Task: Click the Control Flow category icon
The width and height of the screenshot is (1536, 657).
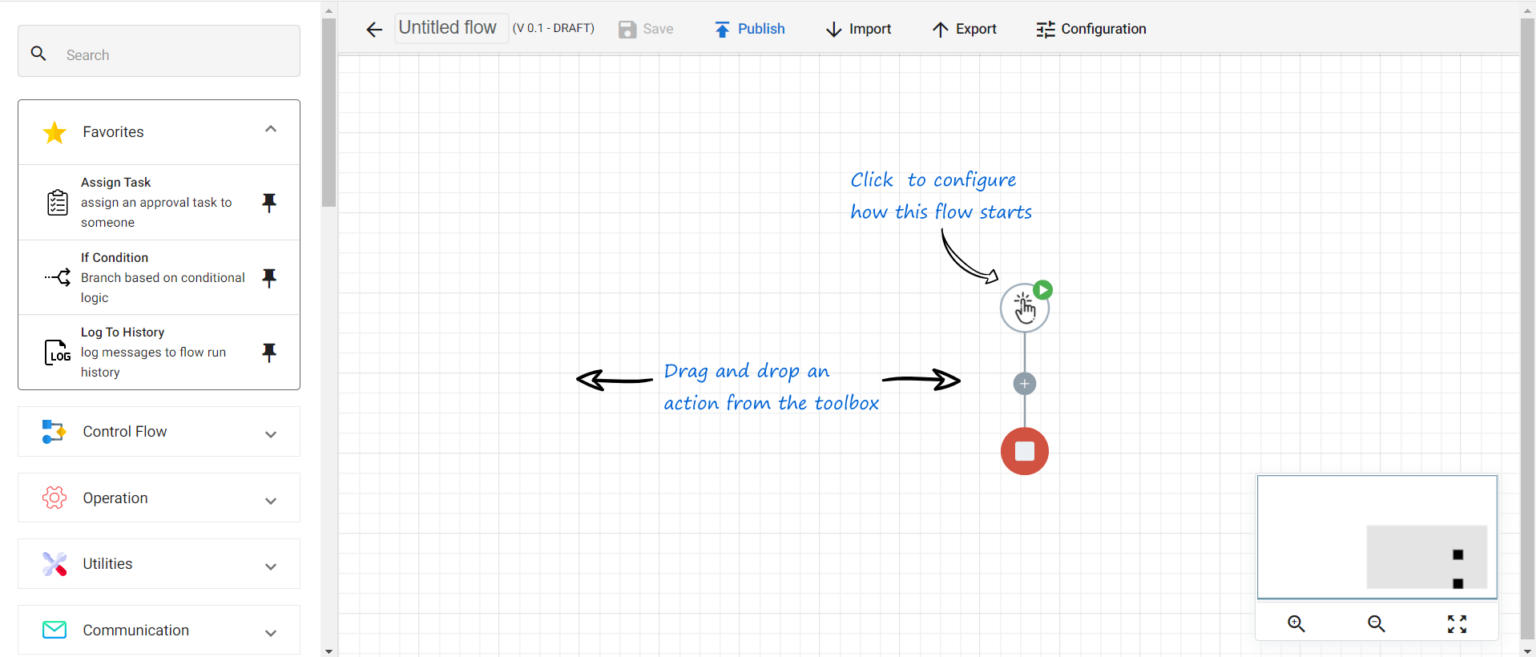Action: click(53, 431)
